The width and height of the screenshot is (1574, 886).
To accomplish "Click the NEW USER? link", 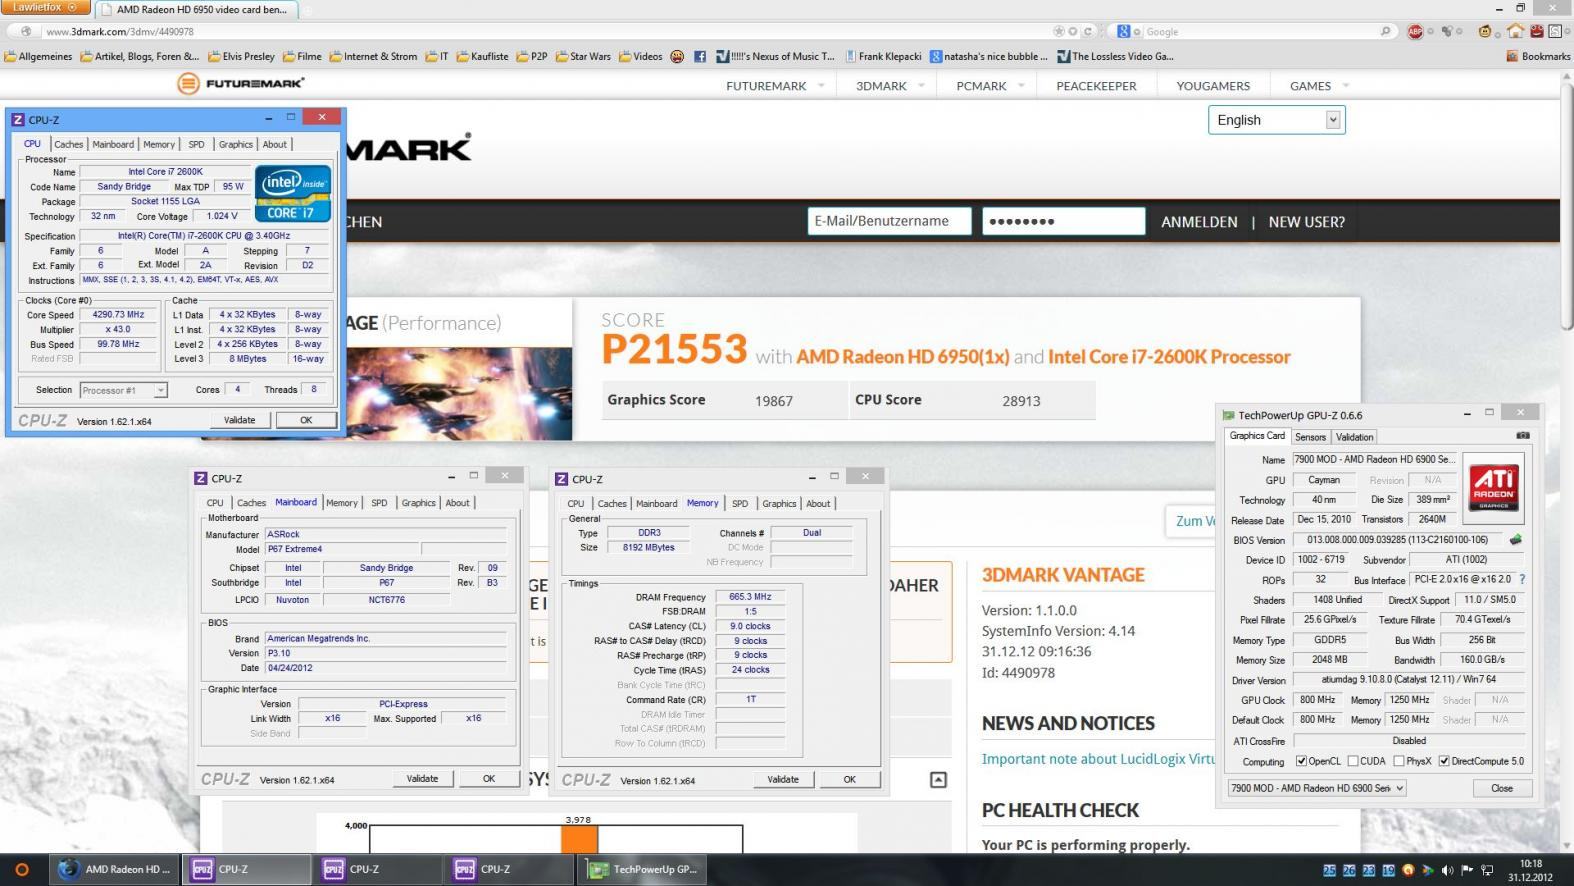I will [x=1306, y=222].
